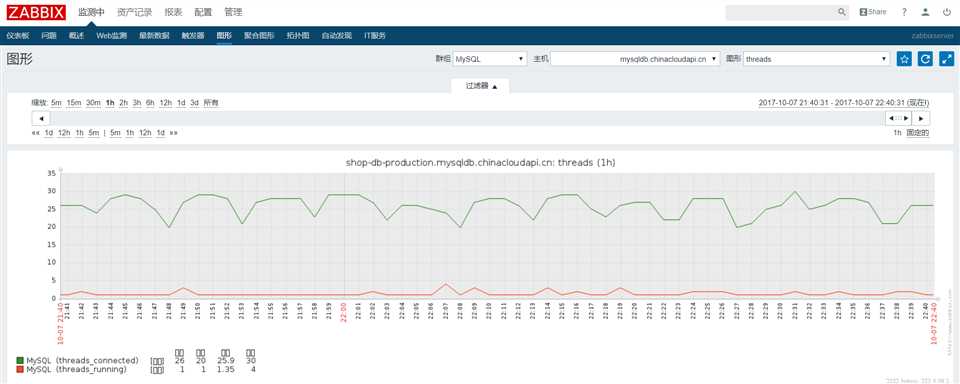Click the threads graph plot area
The height and width of the screenshot is (384, 960).
(497, 236)
